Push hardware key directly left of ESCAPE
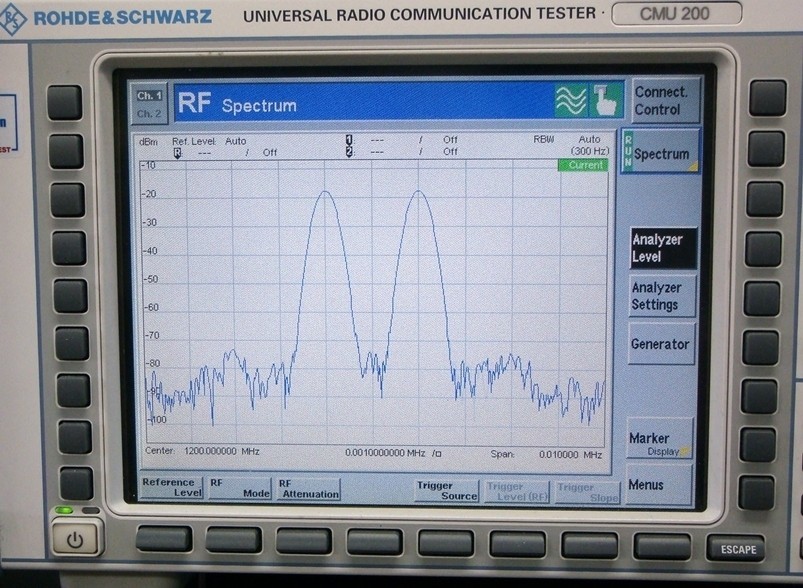Screen dimensions: 803x588 coord(662,546)
